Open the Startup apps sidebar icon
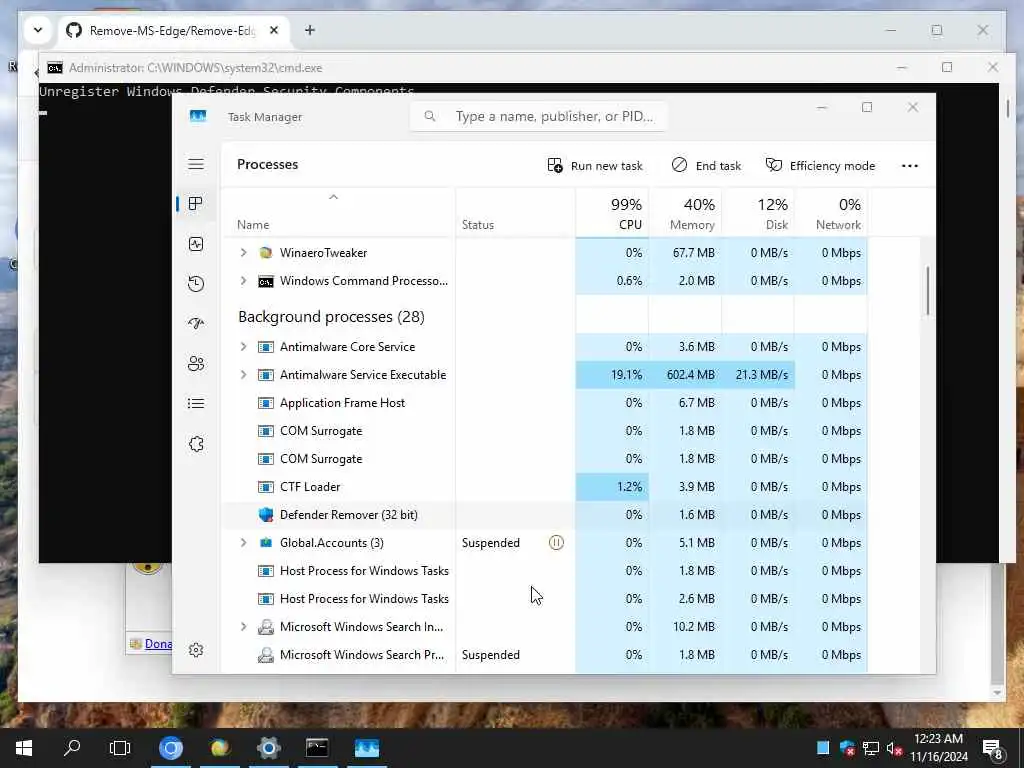 (x=196, y=324)
